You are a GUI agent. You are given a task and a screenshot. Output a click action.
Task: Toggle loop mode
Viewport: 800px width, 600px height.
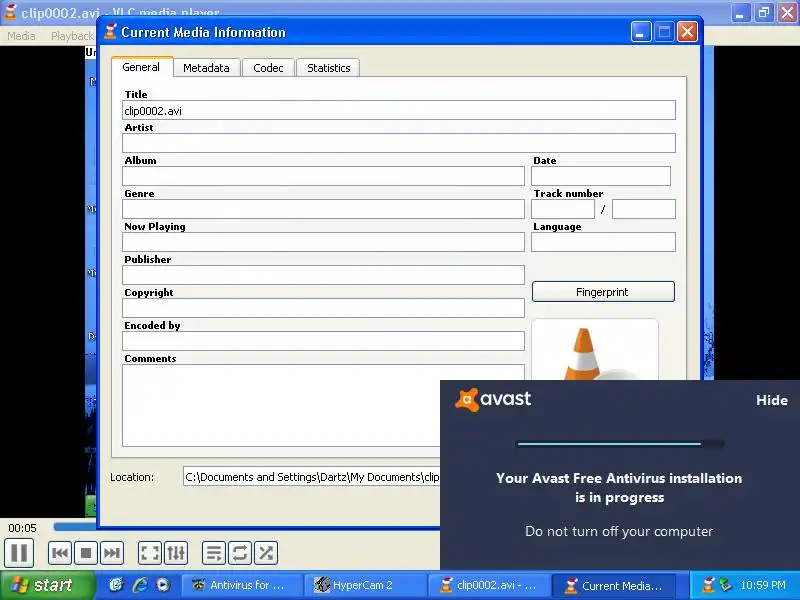pyautogui.click(x=240, y=553)
